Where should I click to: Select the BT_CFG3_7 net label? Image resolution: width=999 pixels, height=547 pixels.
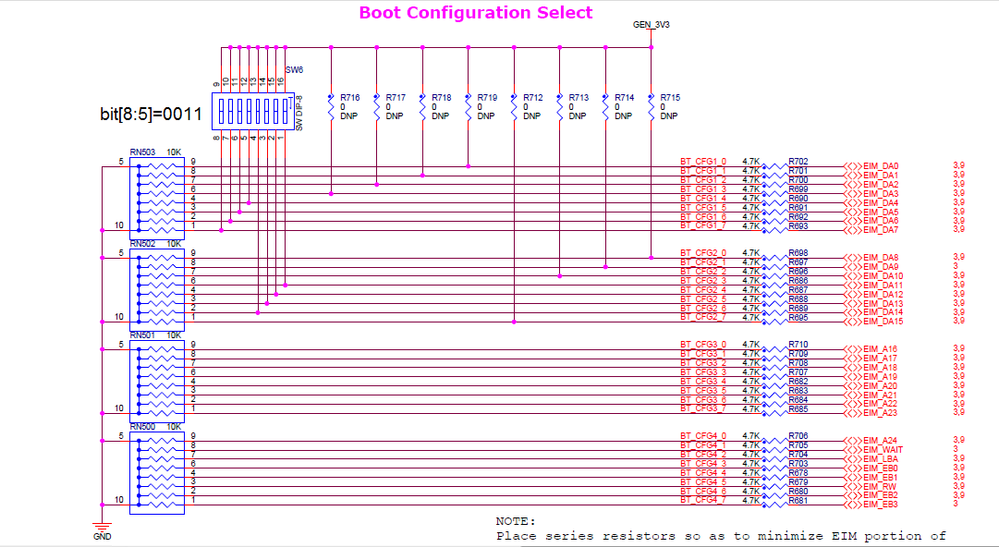click(x=703, y=409)
